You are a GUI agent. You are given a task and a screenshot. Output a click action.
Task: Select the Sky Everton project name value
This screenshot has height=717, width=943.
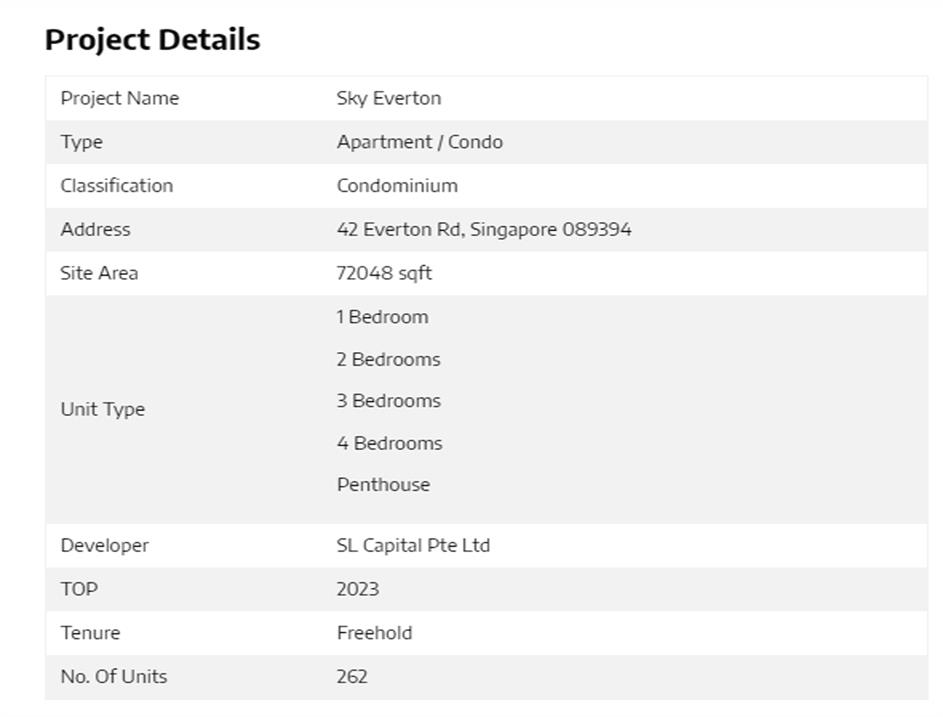pos(388,98)
